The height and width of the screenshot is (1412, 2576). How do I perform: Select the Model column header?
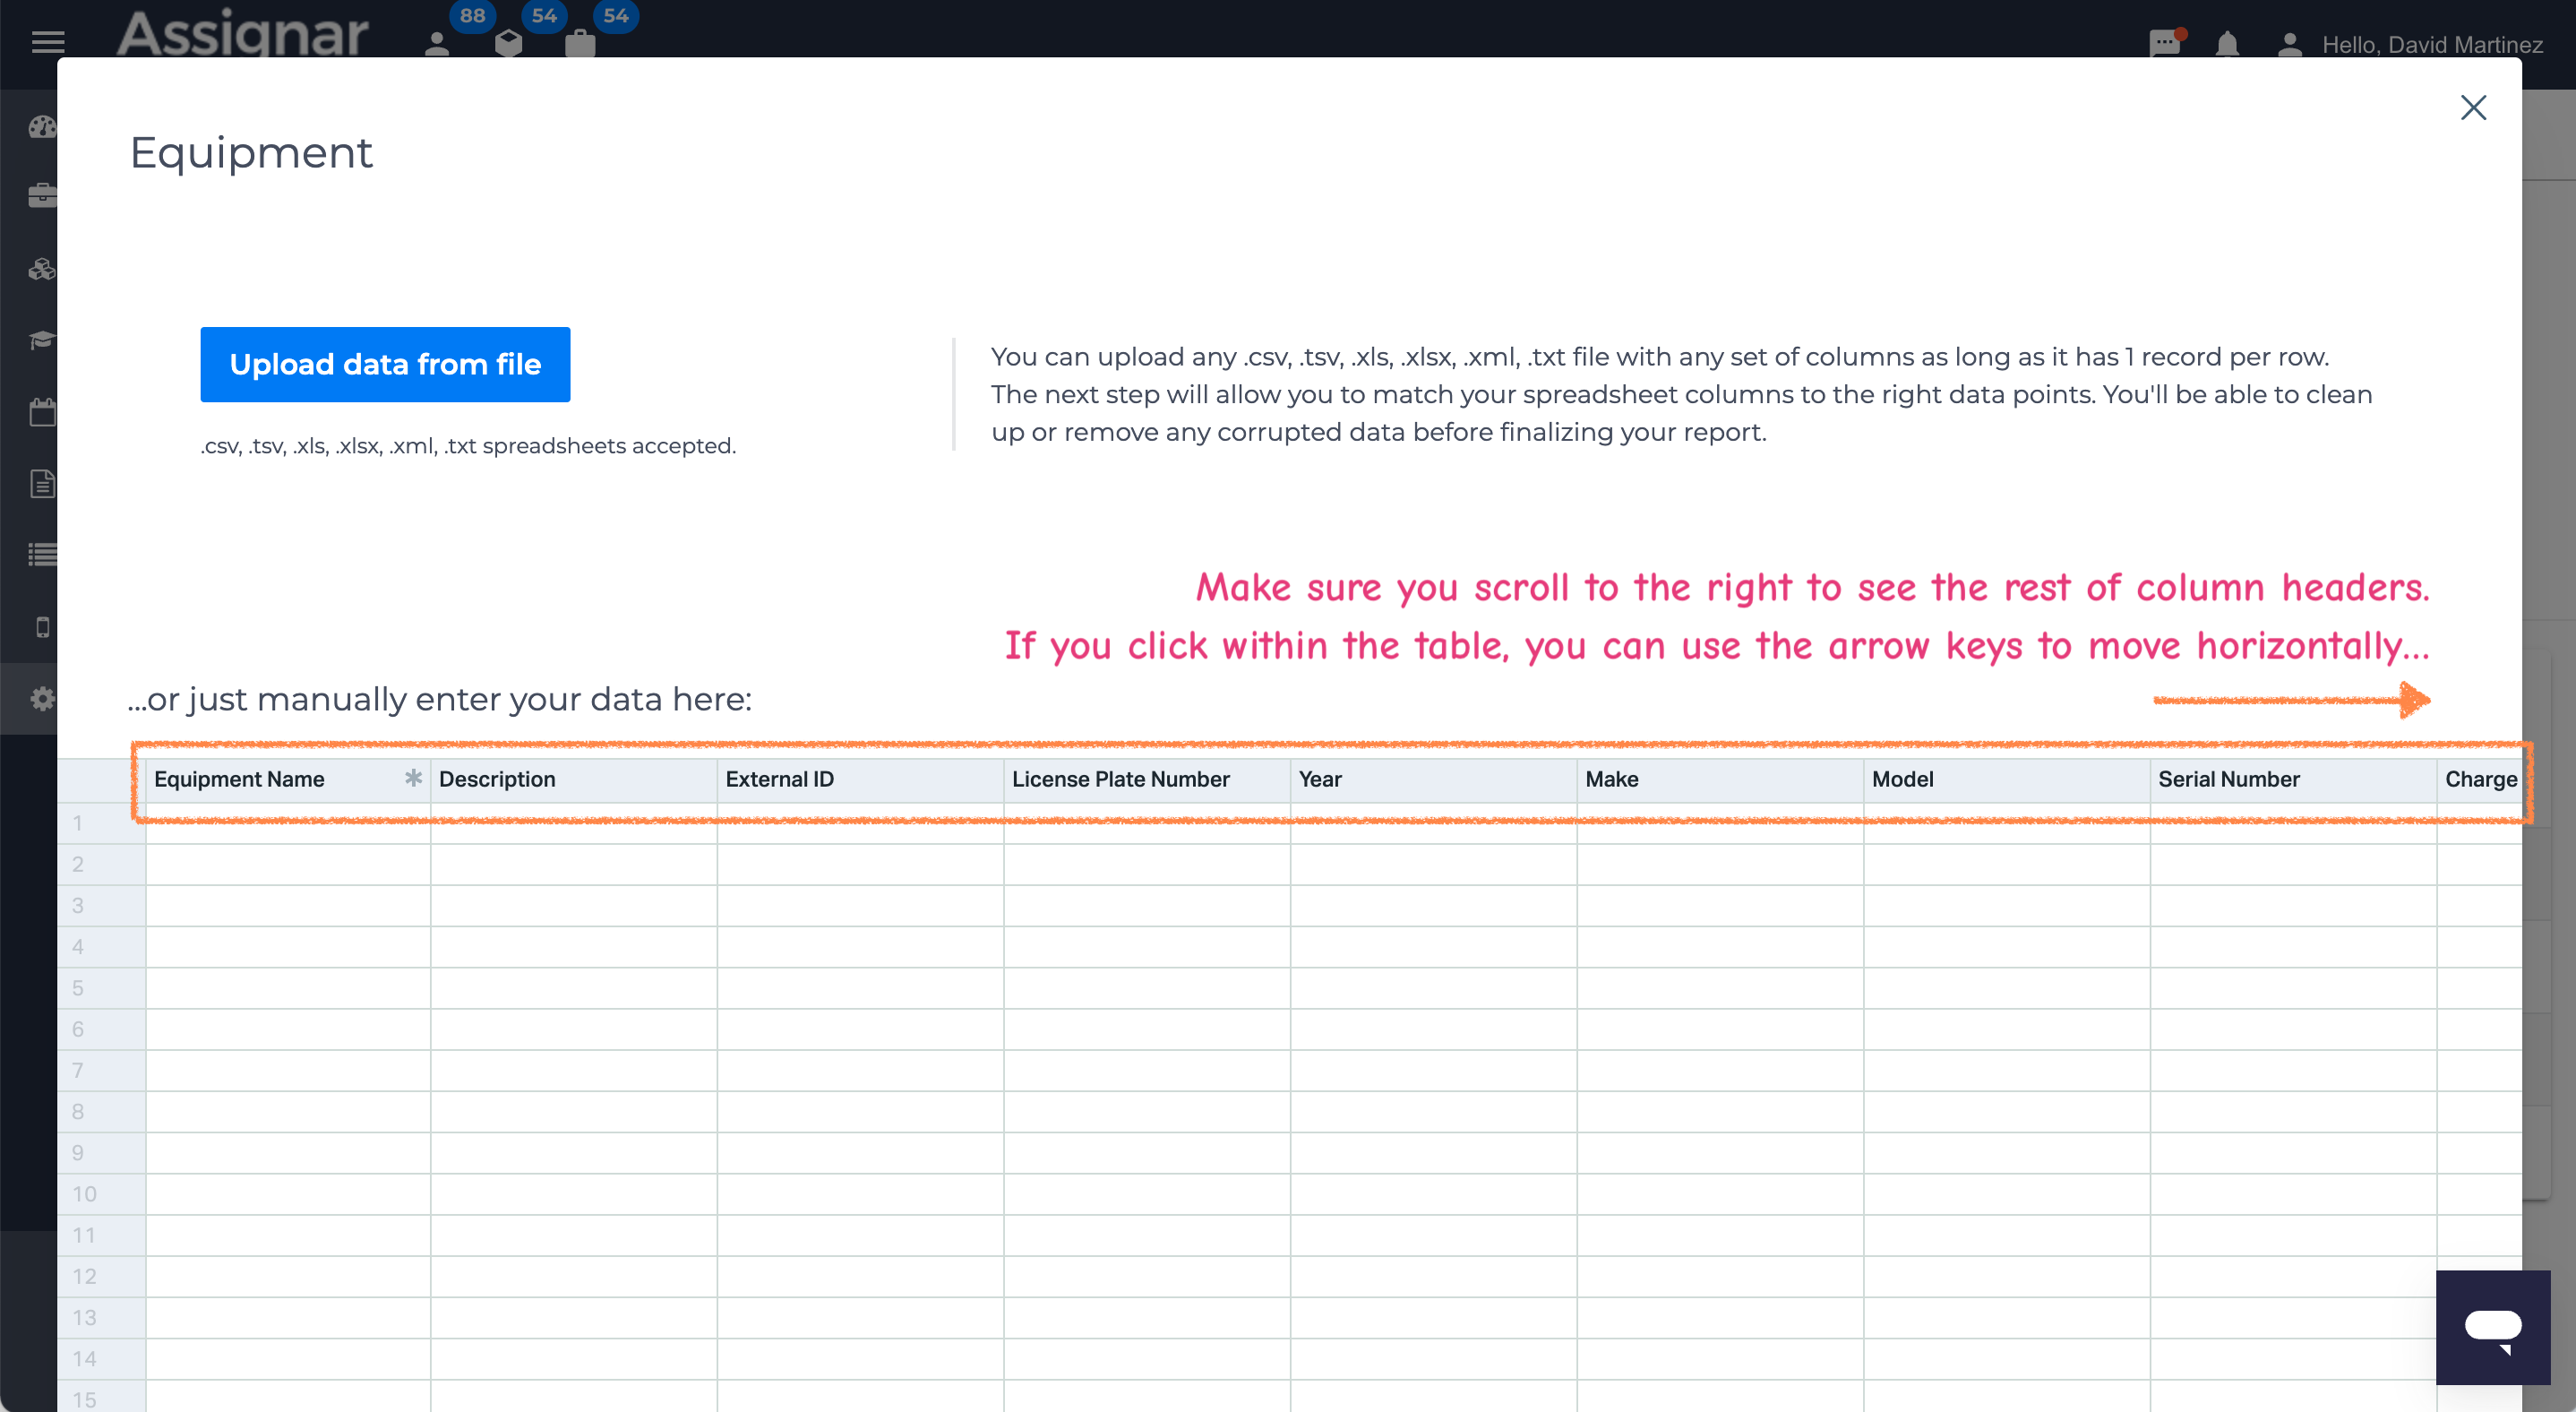point(2007,779)
